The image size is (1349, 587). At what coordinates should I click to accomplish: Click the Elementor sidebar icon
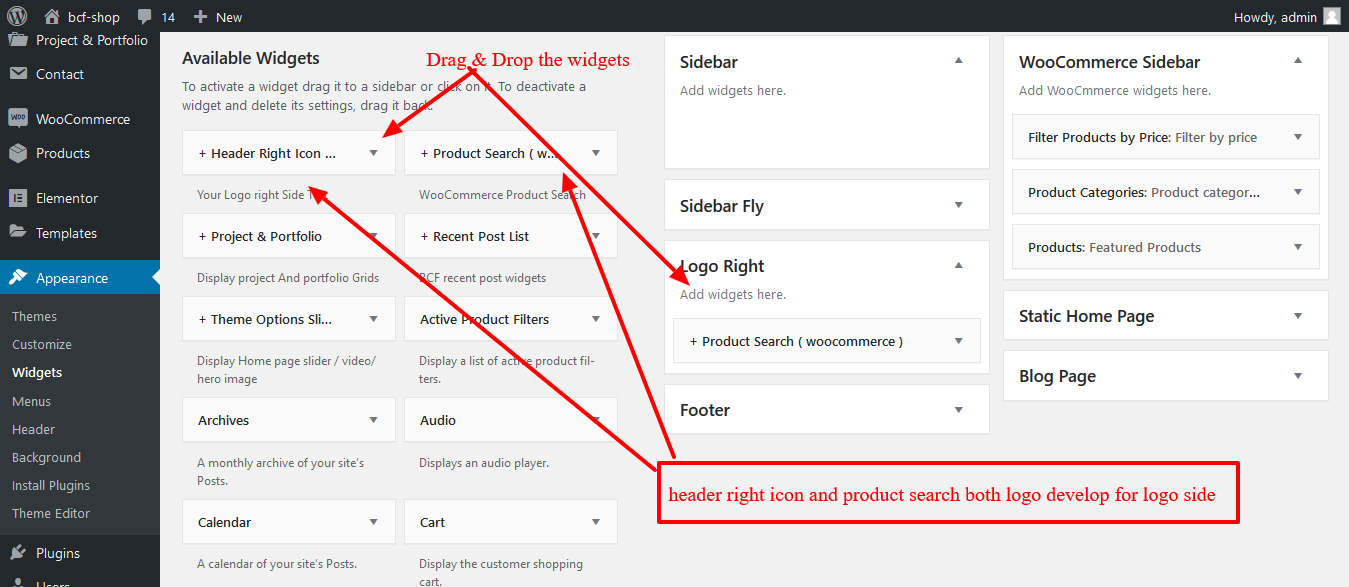18,198
